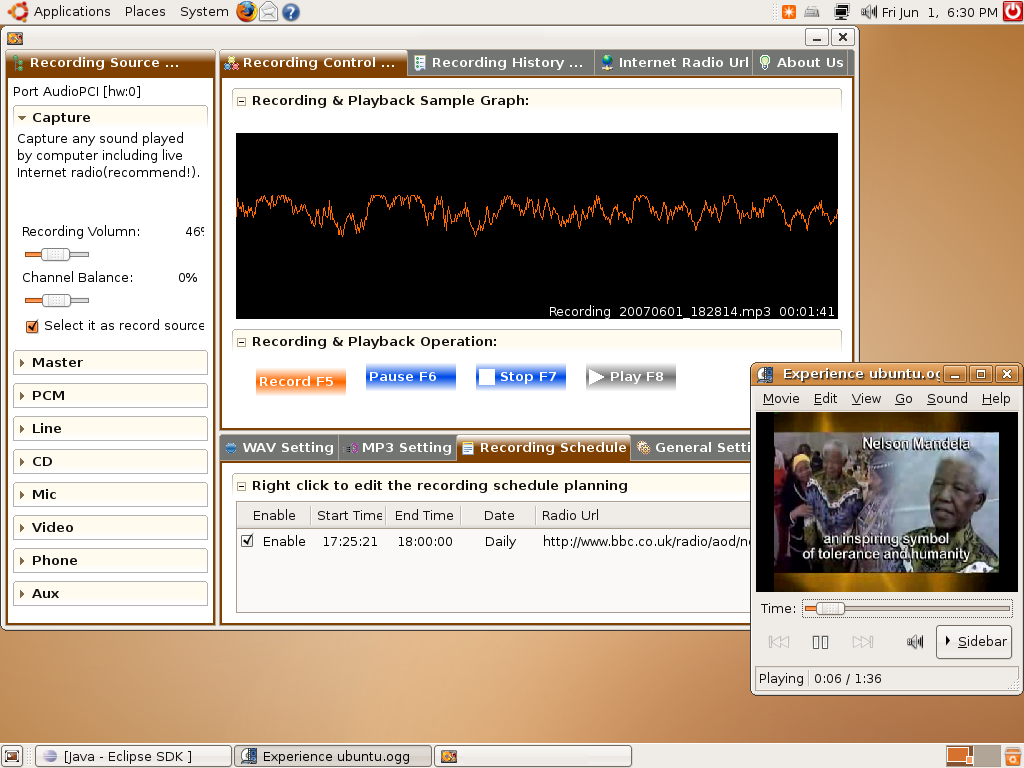Click Experience ubuntu.ogg taskbar button

[333, 756]
